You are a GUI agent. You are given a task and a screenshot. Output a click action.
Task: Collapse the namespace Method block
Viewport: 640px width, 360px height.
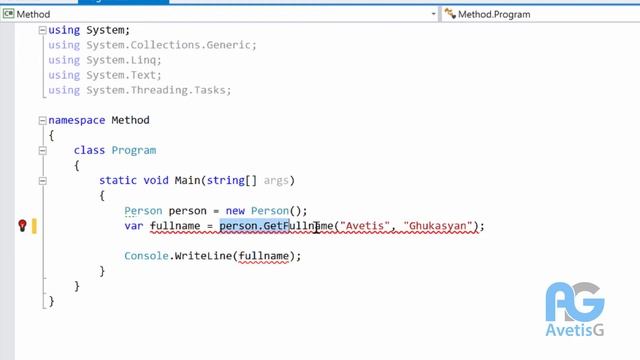pyautogui.click(x=42, y=120)
